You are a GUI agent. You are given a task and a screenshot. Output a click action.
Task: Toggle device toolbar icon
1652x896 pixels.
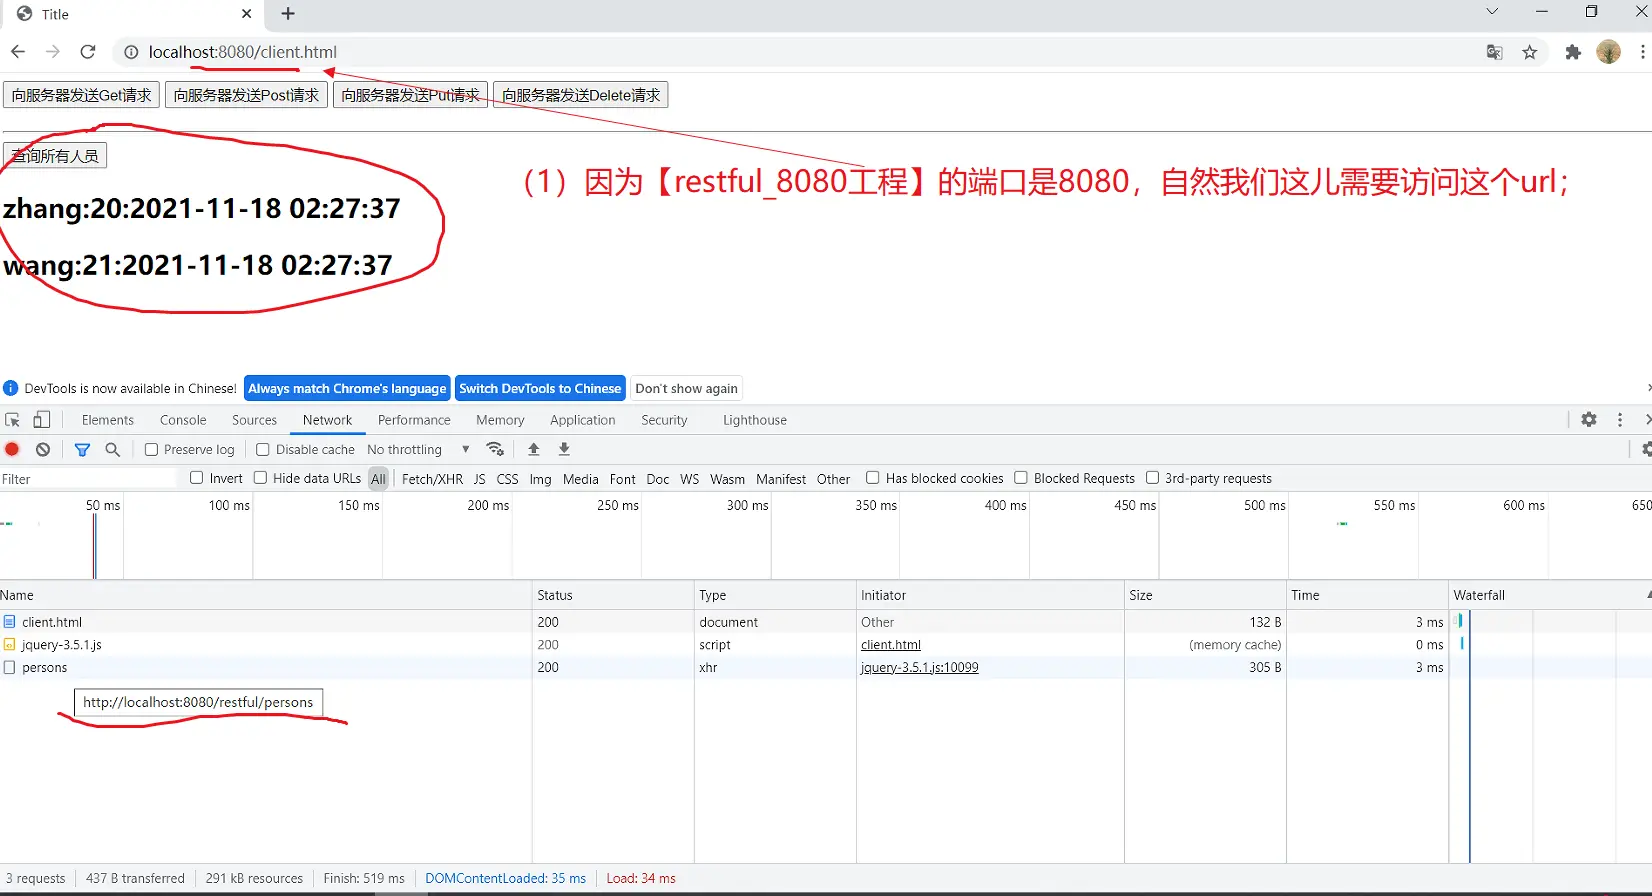[x=42, y=420]
